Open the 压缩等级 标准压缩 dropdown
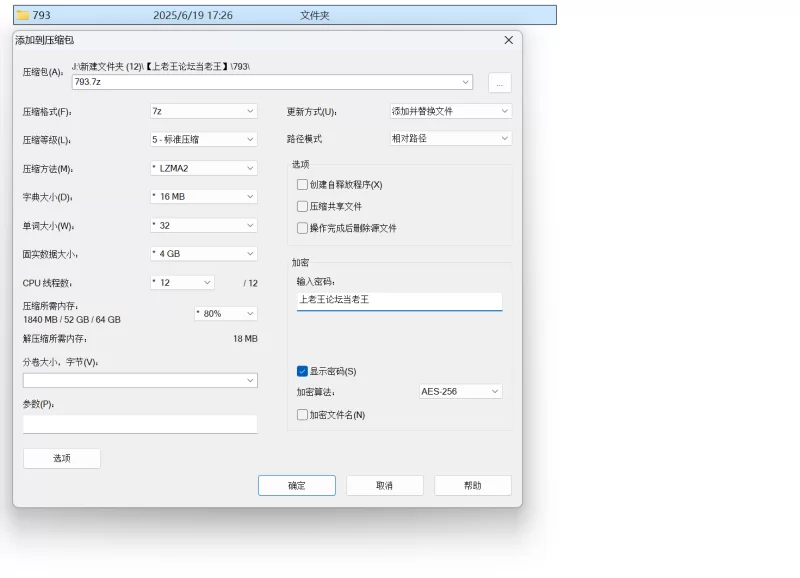The width and height of the screenshot is (800, 578). 204,139
